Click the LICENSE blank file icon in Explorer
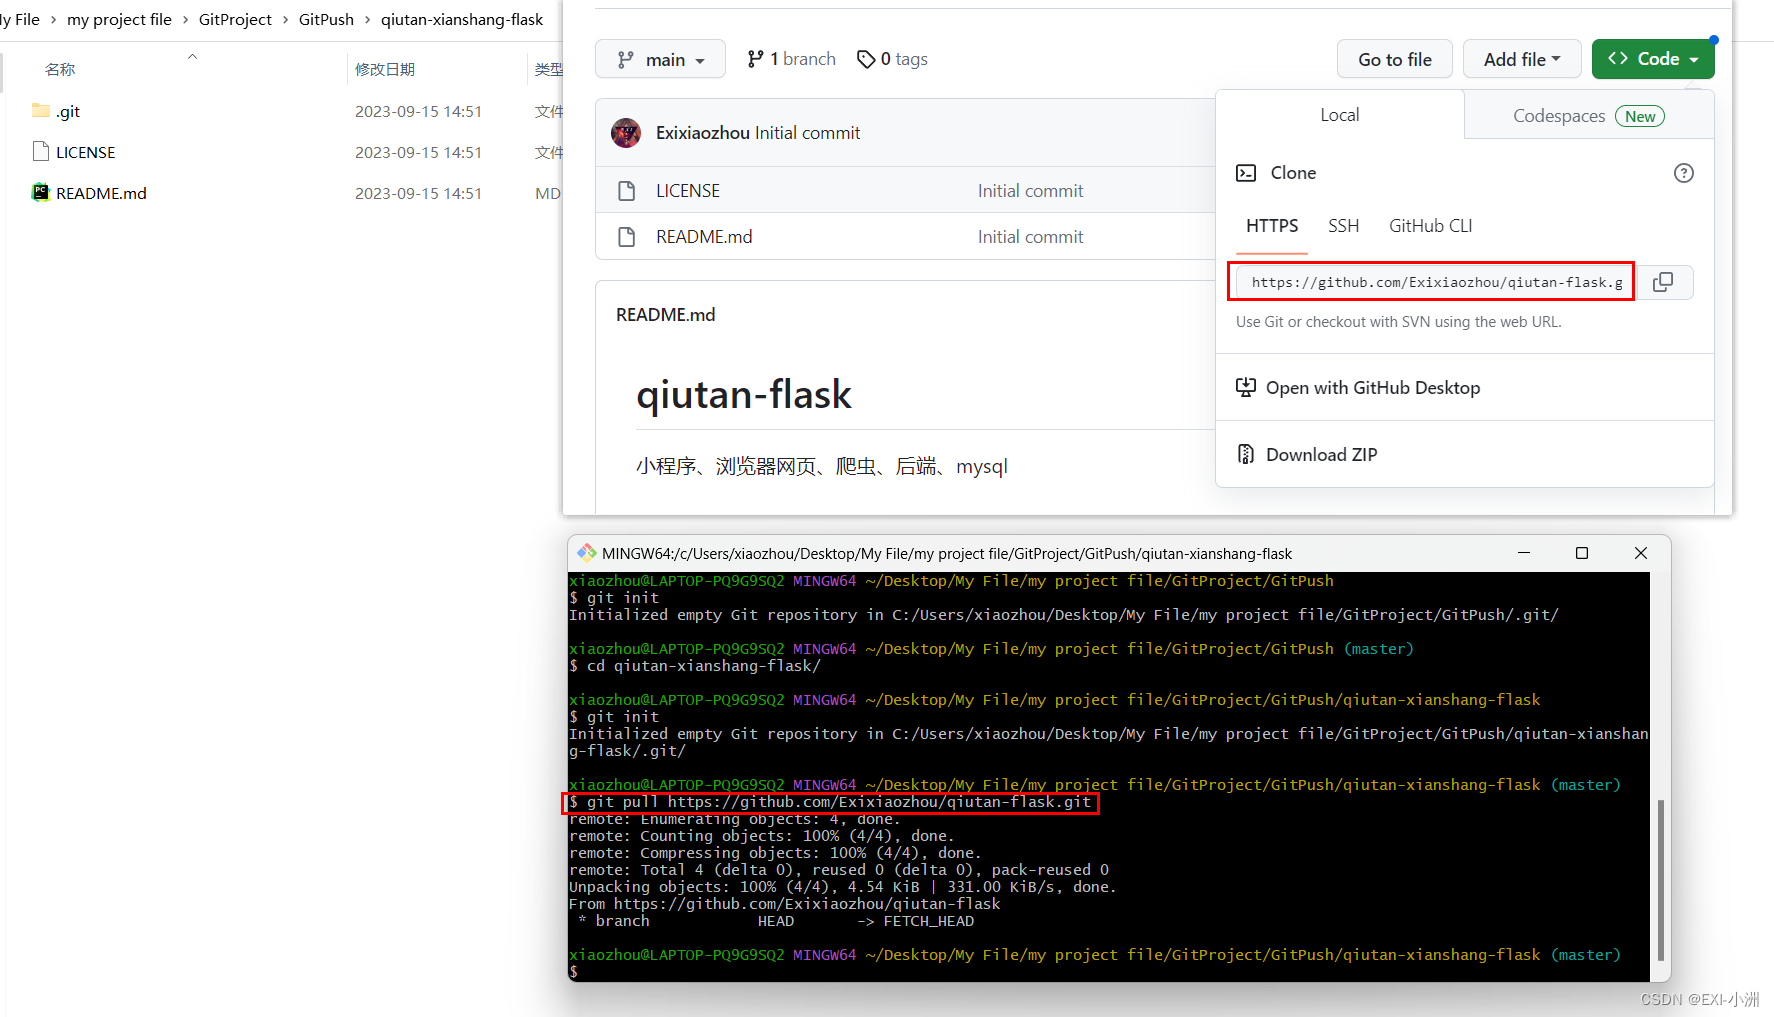The height and width of the screenshot is (1017, 1774). [x=41, y=152]
